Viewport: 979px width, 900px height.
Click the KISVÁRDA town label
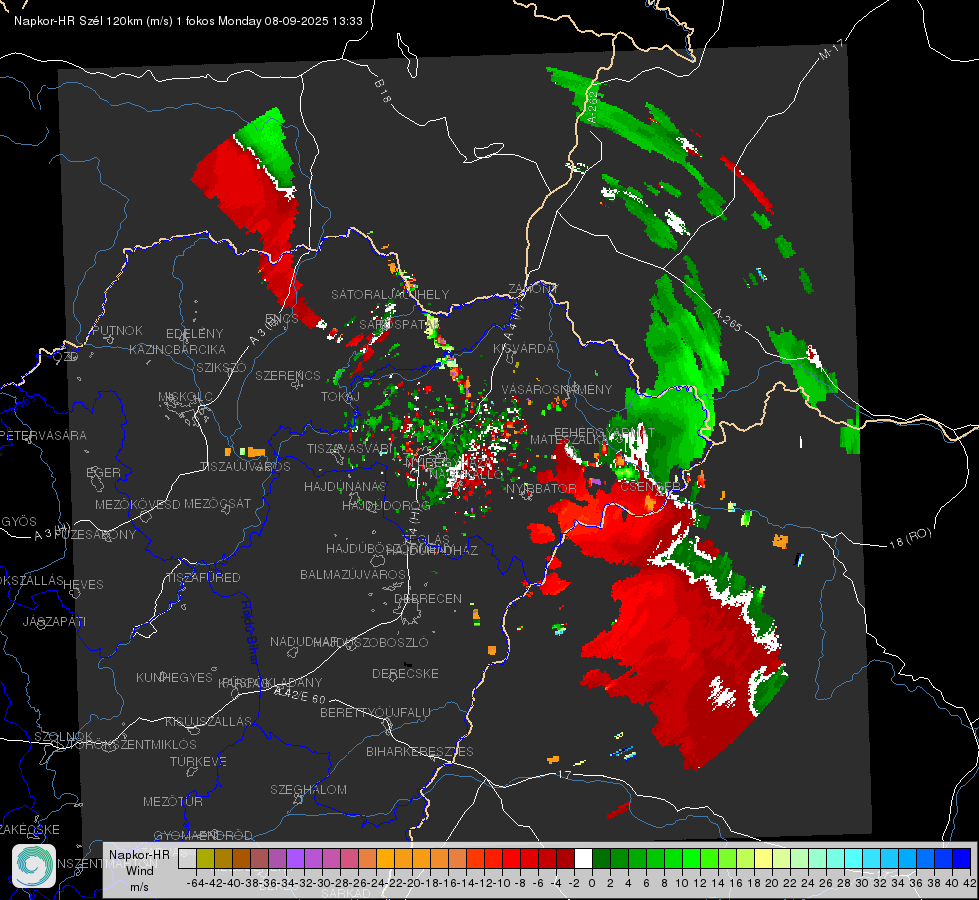pos(523,348)
